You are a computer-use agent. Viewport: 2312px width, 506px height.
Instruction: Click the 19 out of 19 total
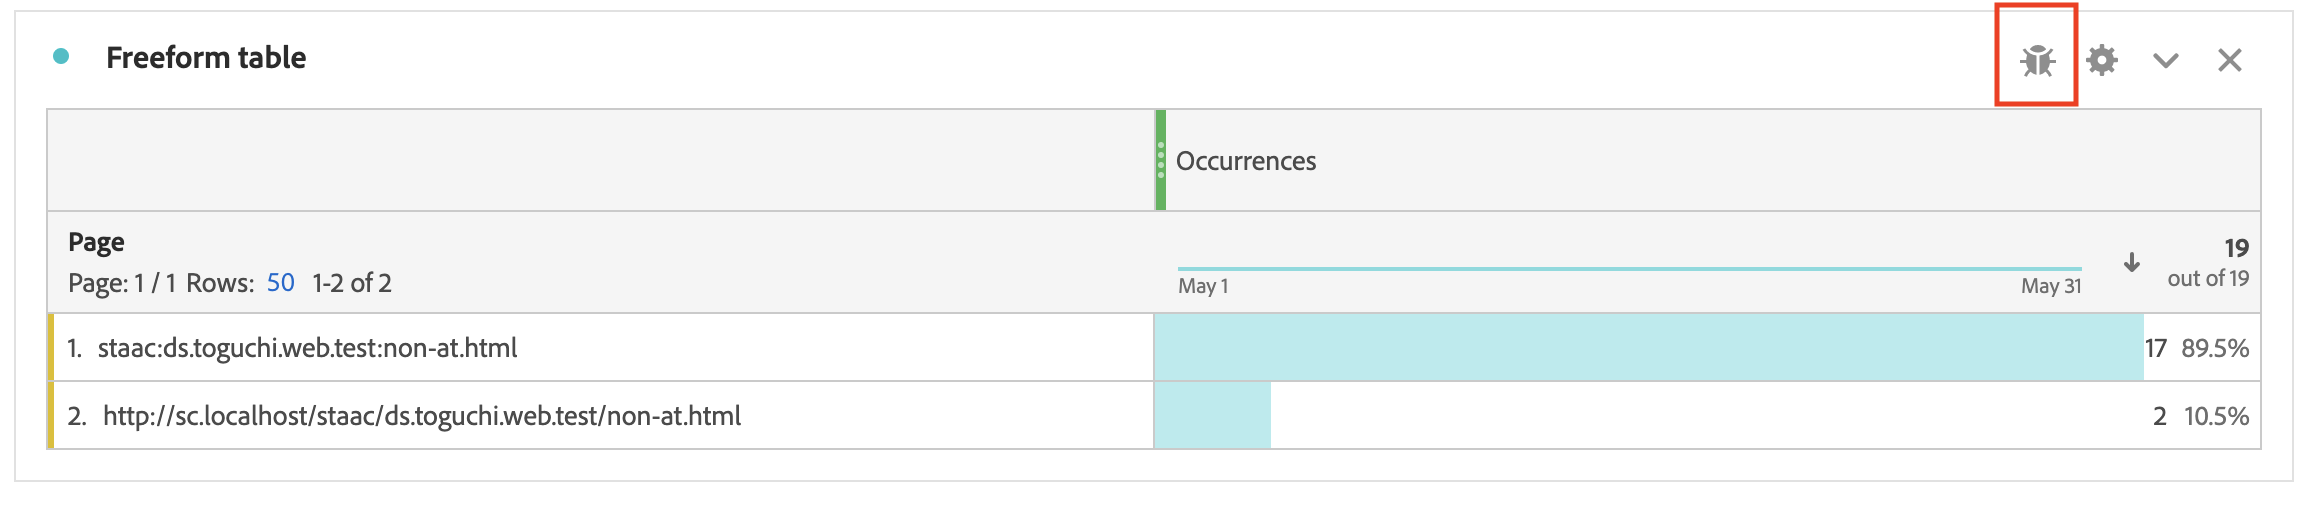coord(2208,263)
